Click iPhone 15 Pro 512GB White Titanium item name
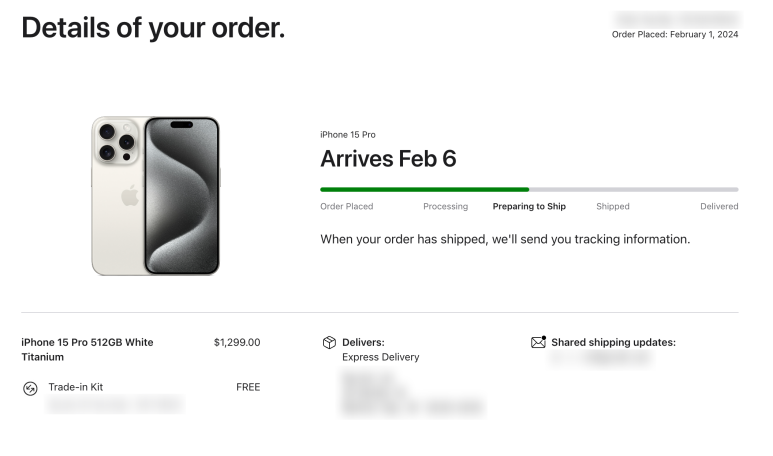 click(x=87, y=350)
